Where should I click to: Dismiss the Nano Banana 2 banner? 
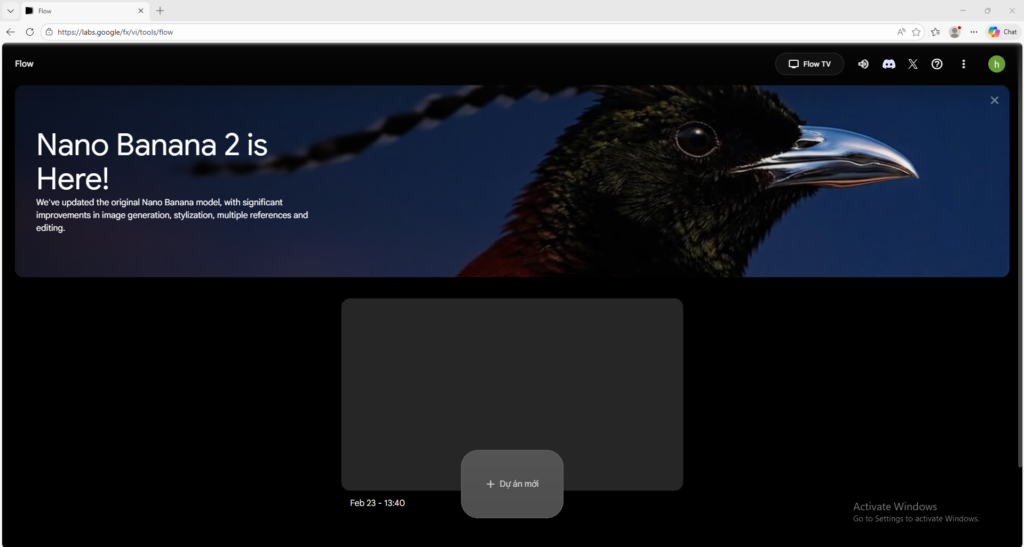click(x=994, y=100)
